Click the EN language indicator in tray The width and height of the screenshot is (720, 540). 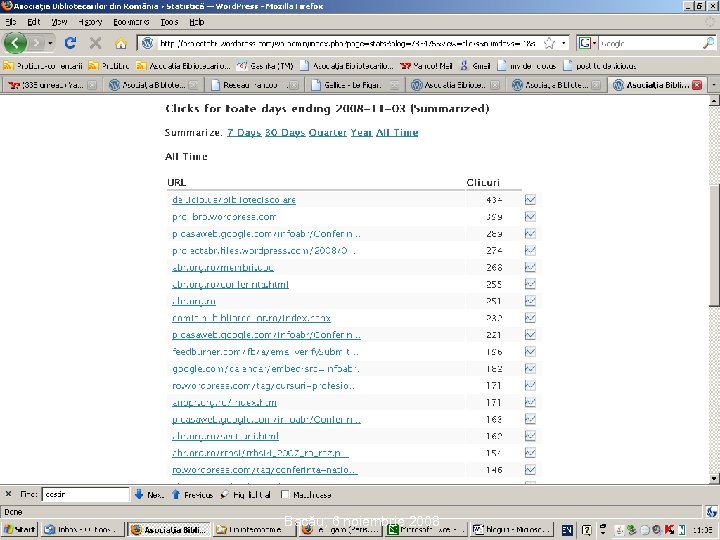pyautogui.click(x=567, y=530)
